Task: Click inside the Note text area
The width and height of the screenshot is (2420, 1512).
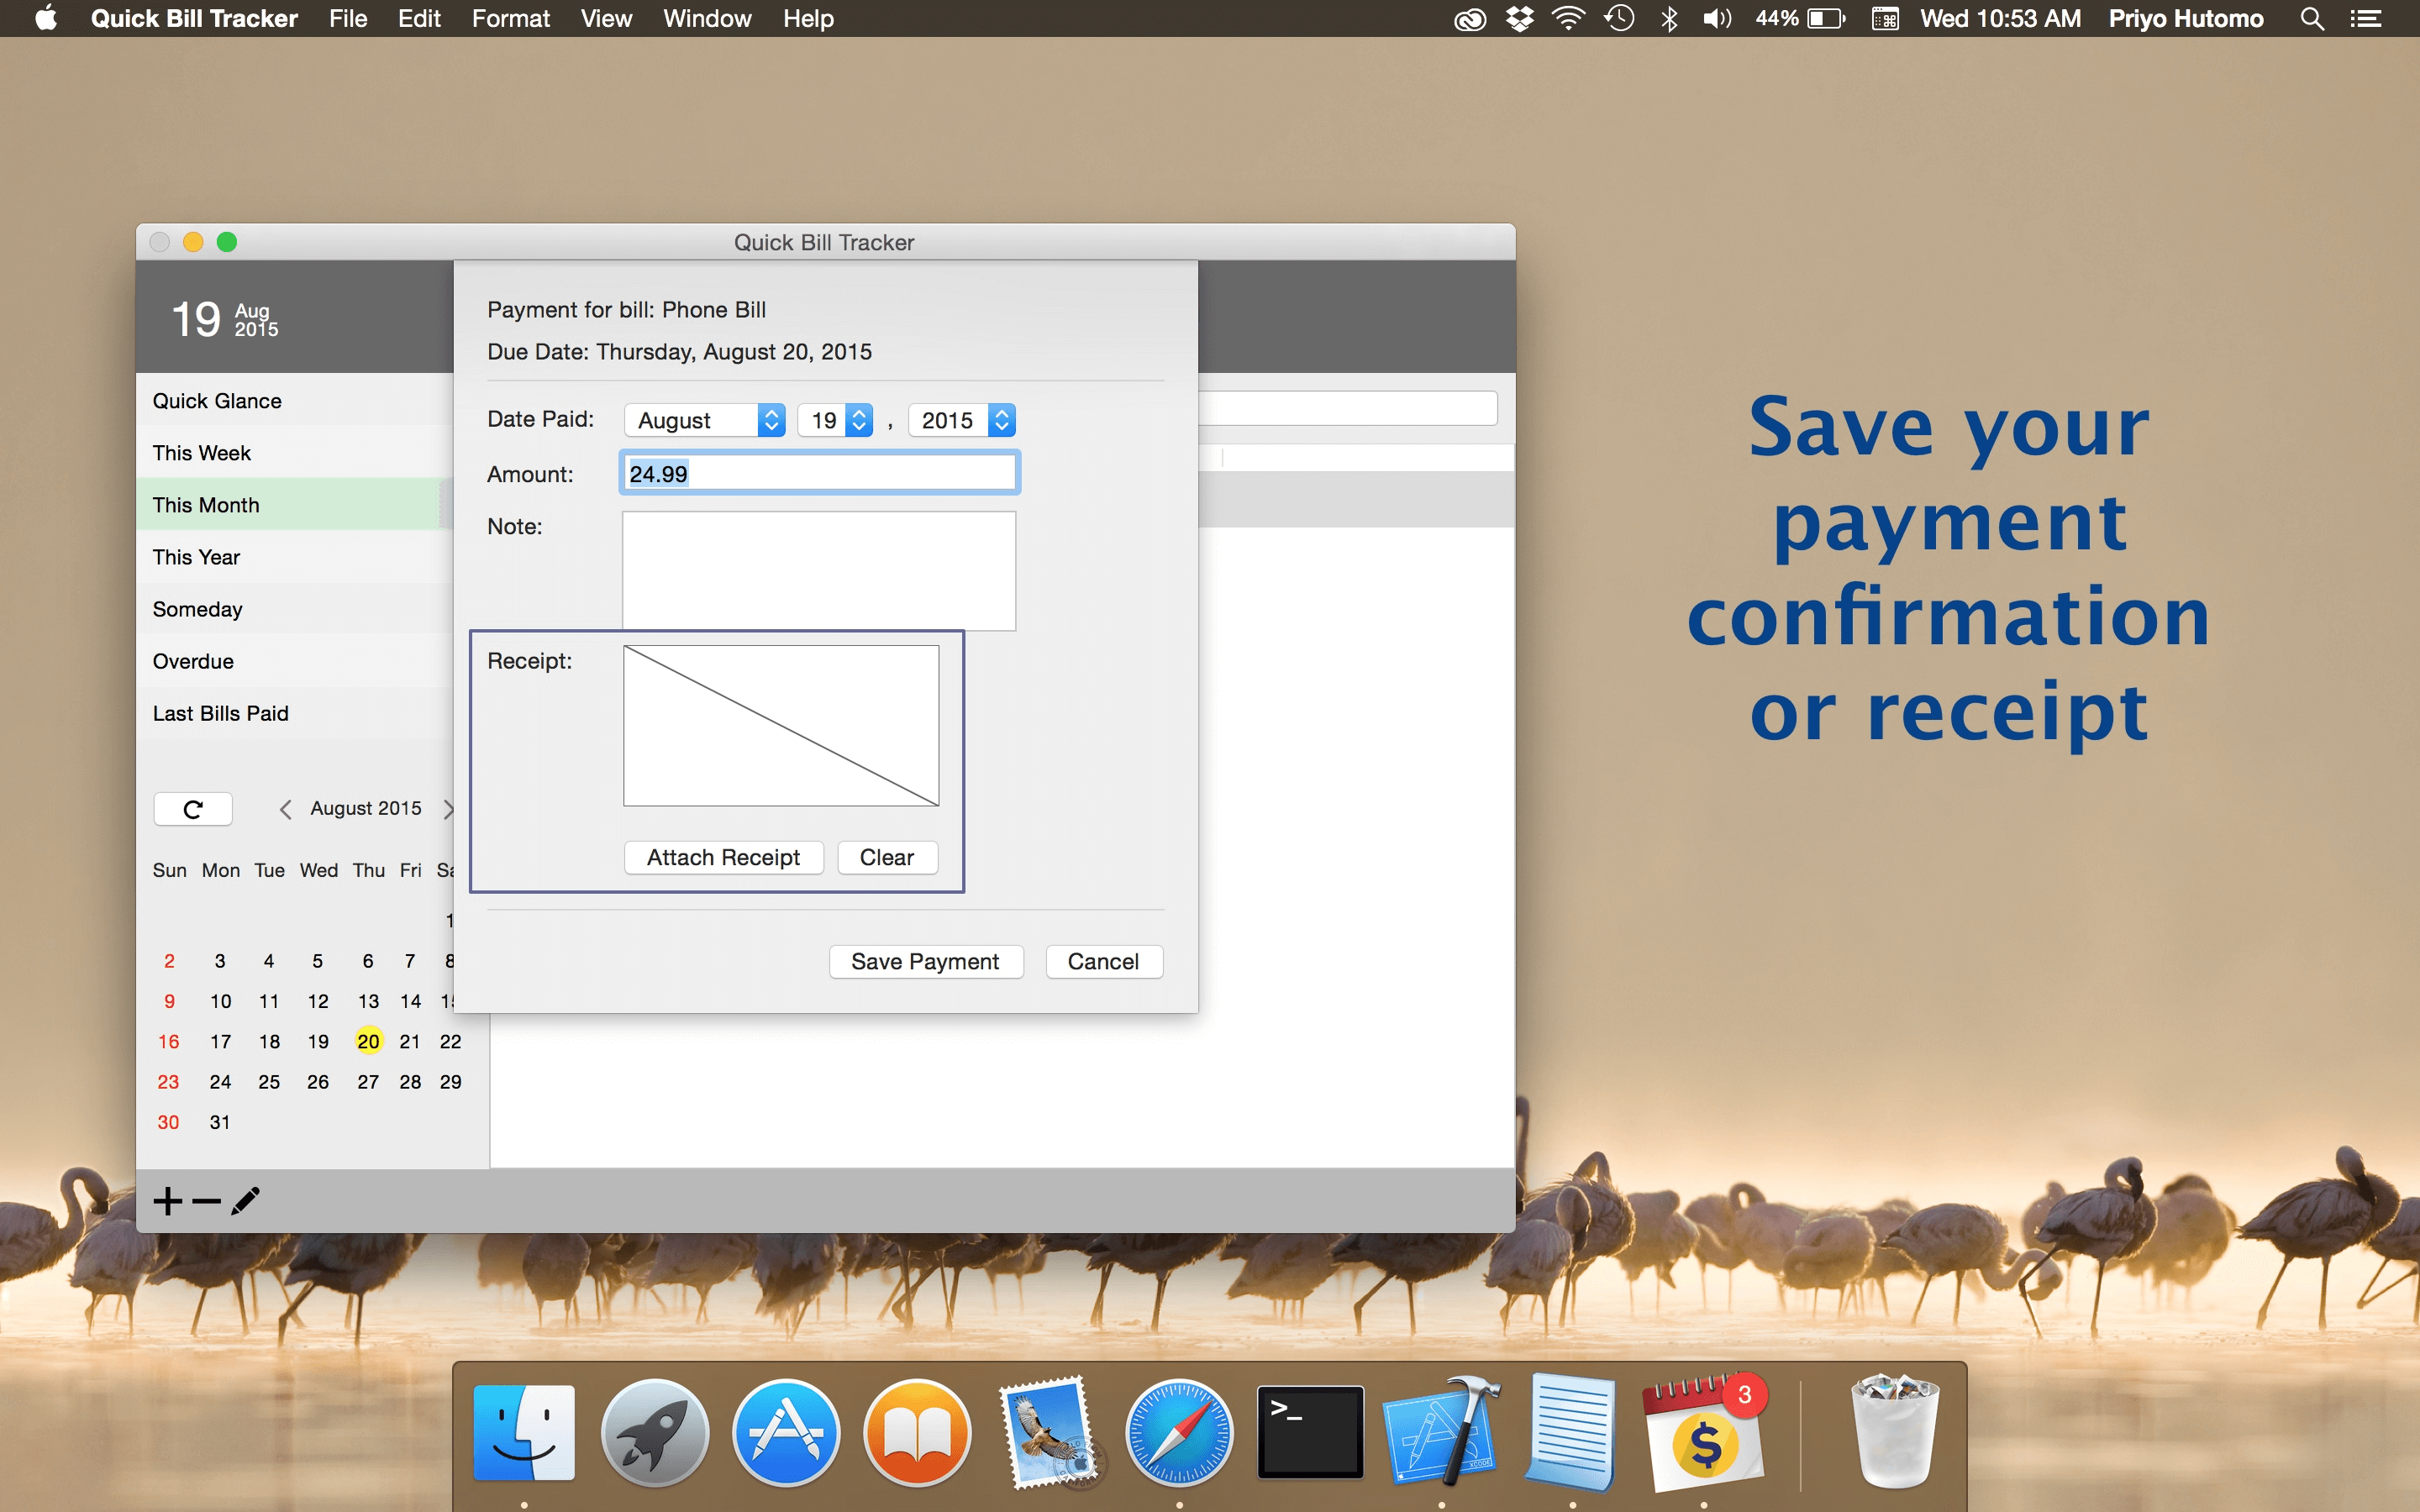Action: click(x=818, y=570)
